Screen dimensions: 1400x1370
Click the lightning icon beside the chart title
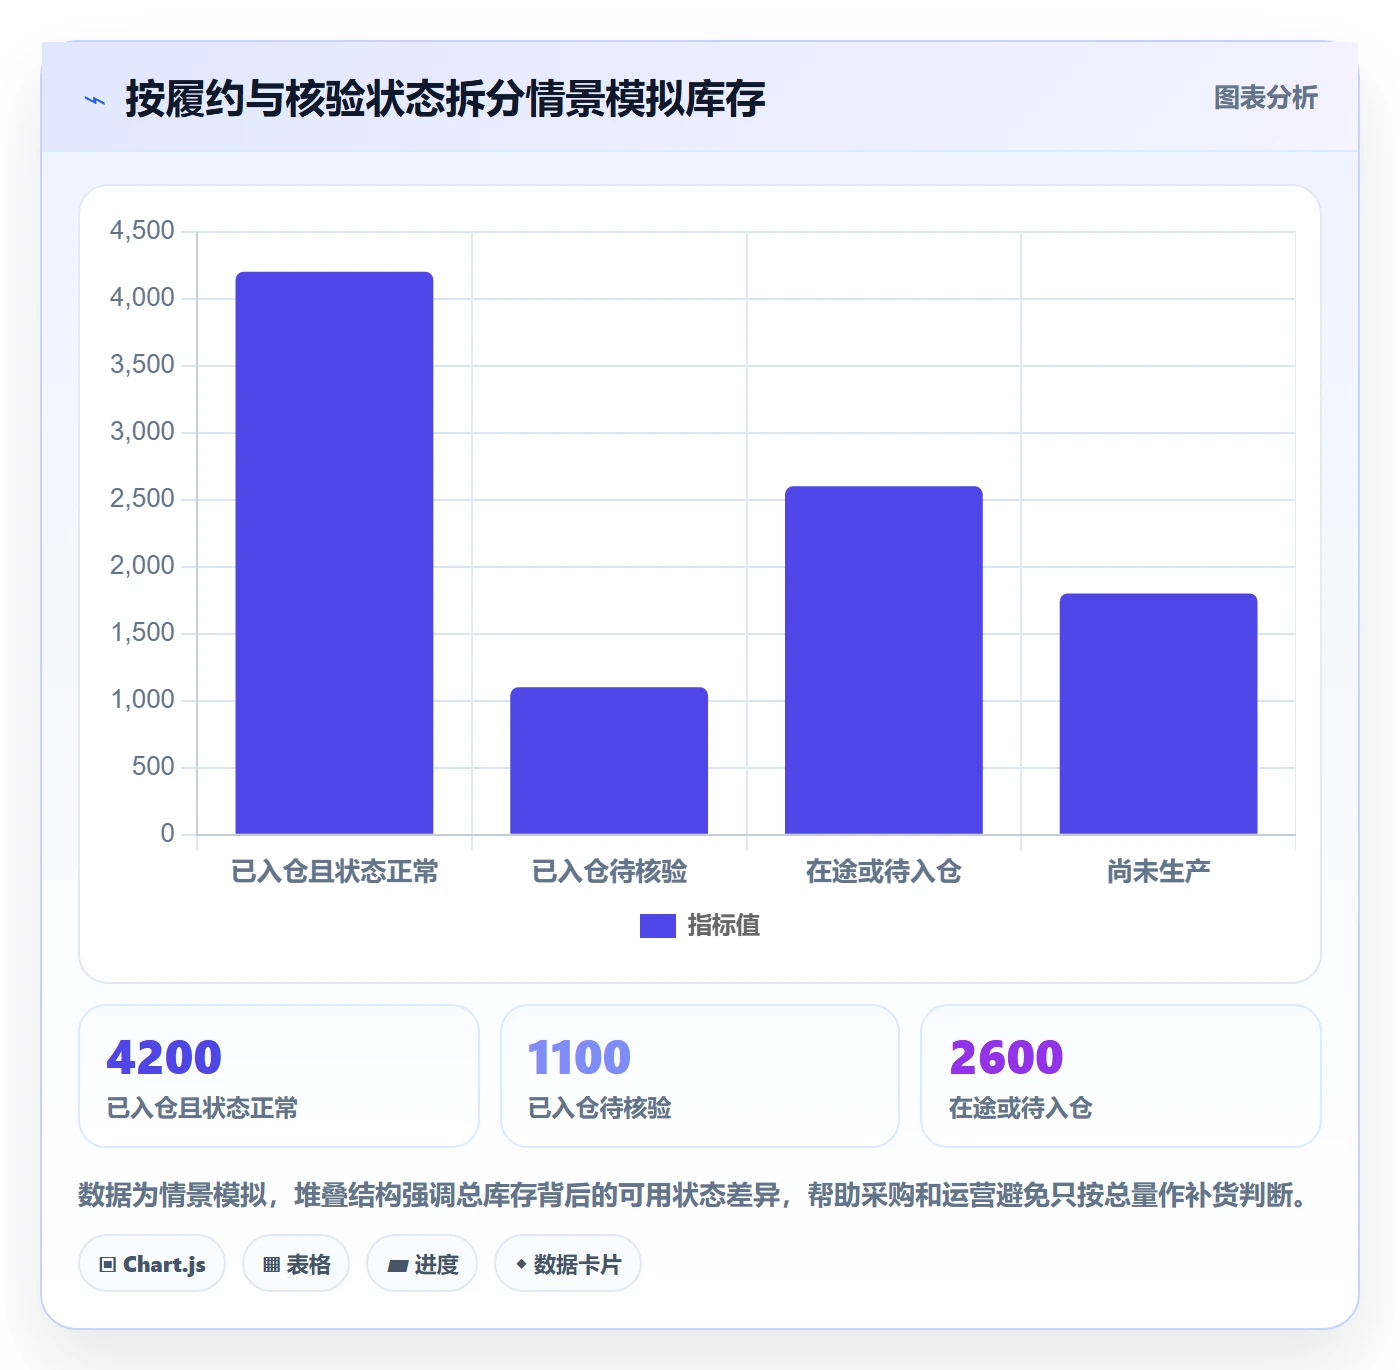(x=95, y=100)
